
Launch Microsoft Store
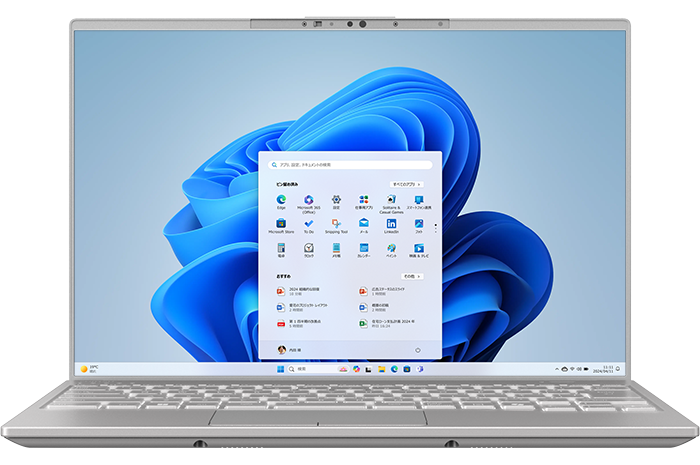click(281, 224)
